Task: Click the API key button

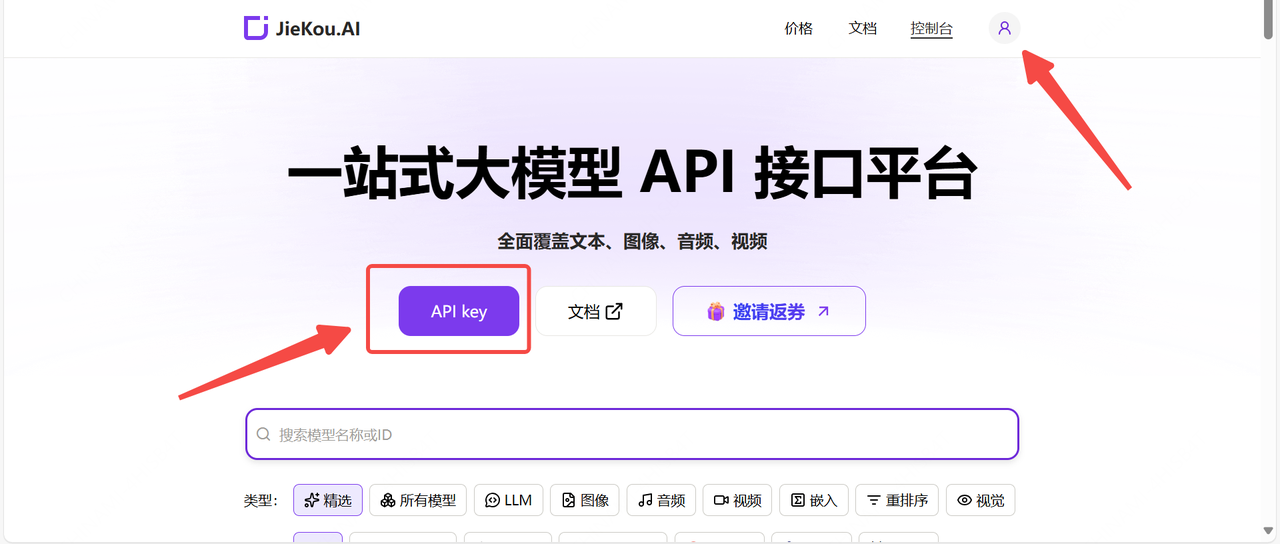Action: pos(459,311)
